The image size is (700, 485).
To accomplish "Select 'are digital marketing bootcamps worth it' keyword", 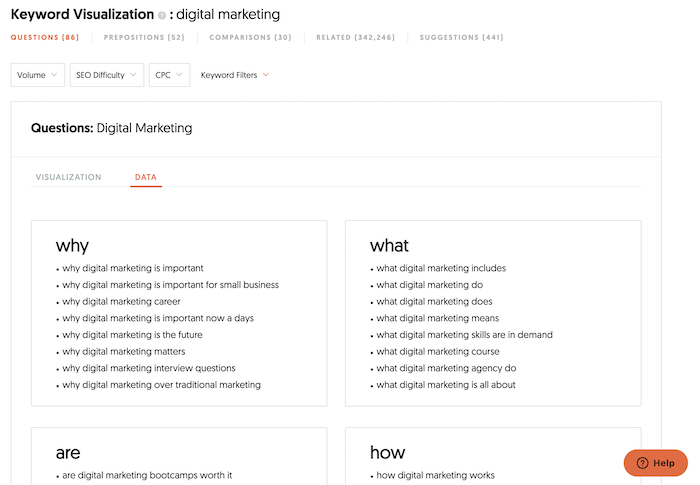I will click(147, 475).
